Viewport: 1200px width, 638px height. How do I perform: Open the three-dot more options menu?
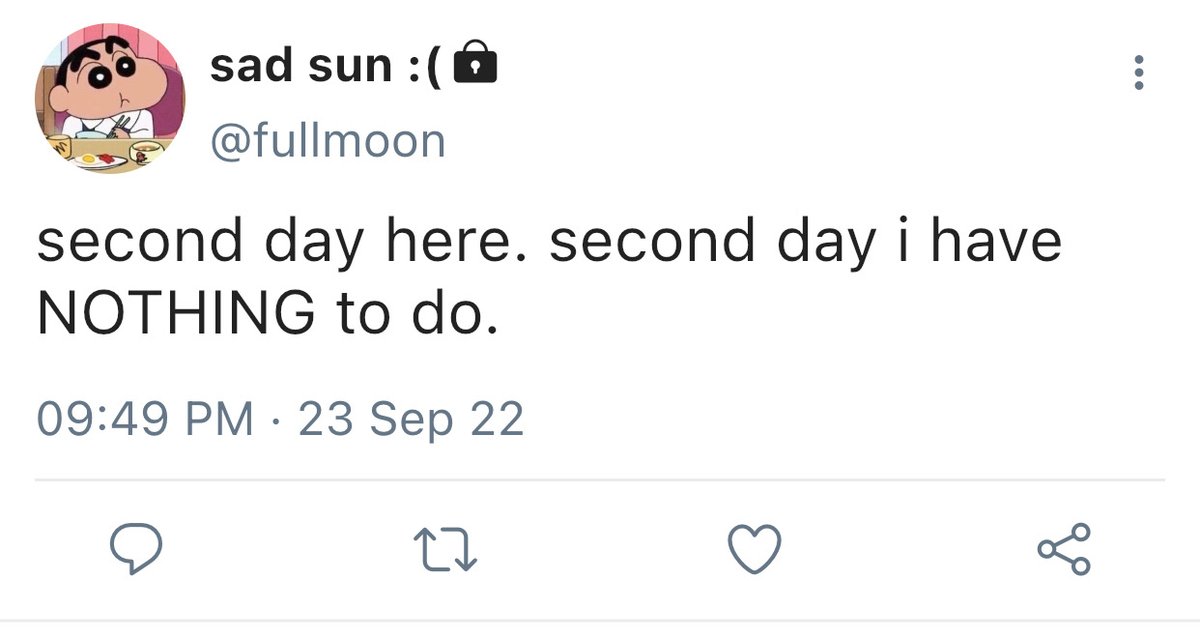(1137, 73)
